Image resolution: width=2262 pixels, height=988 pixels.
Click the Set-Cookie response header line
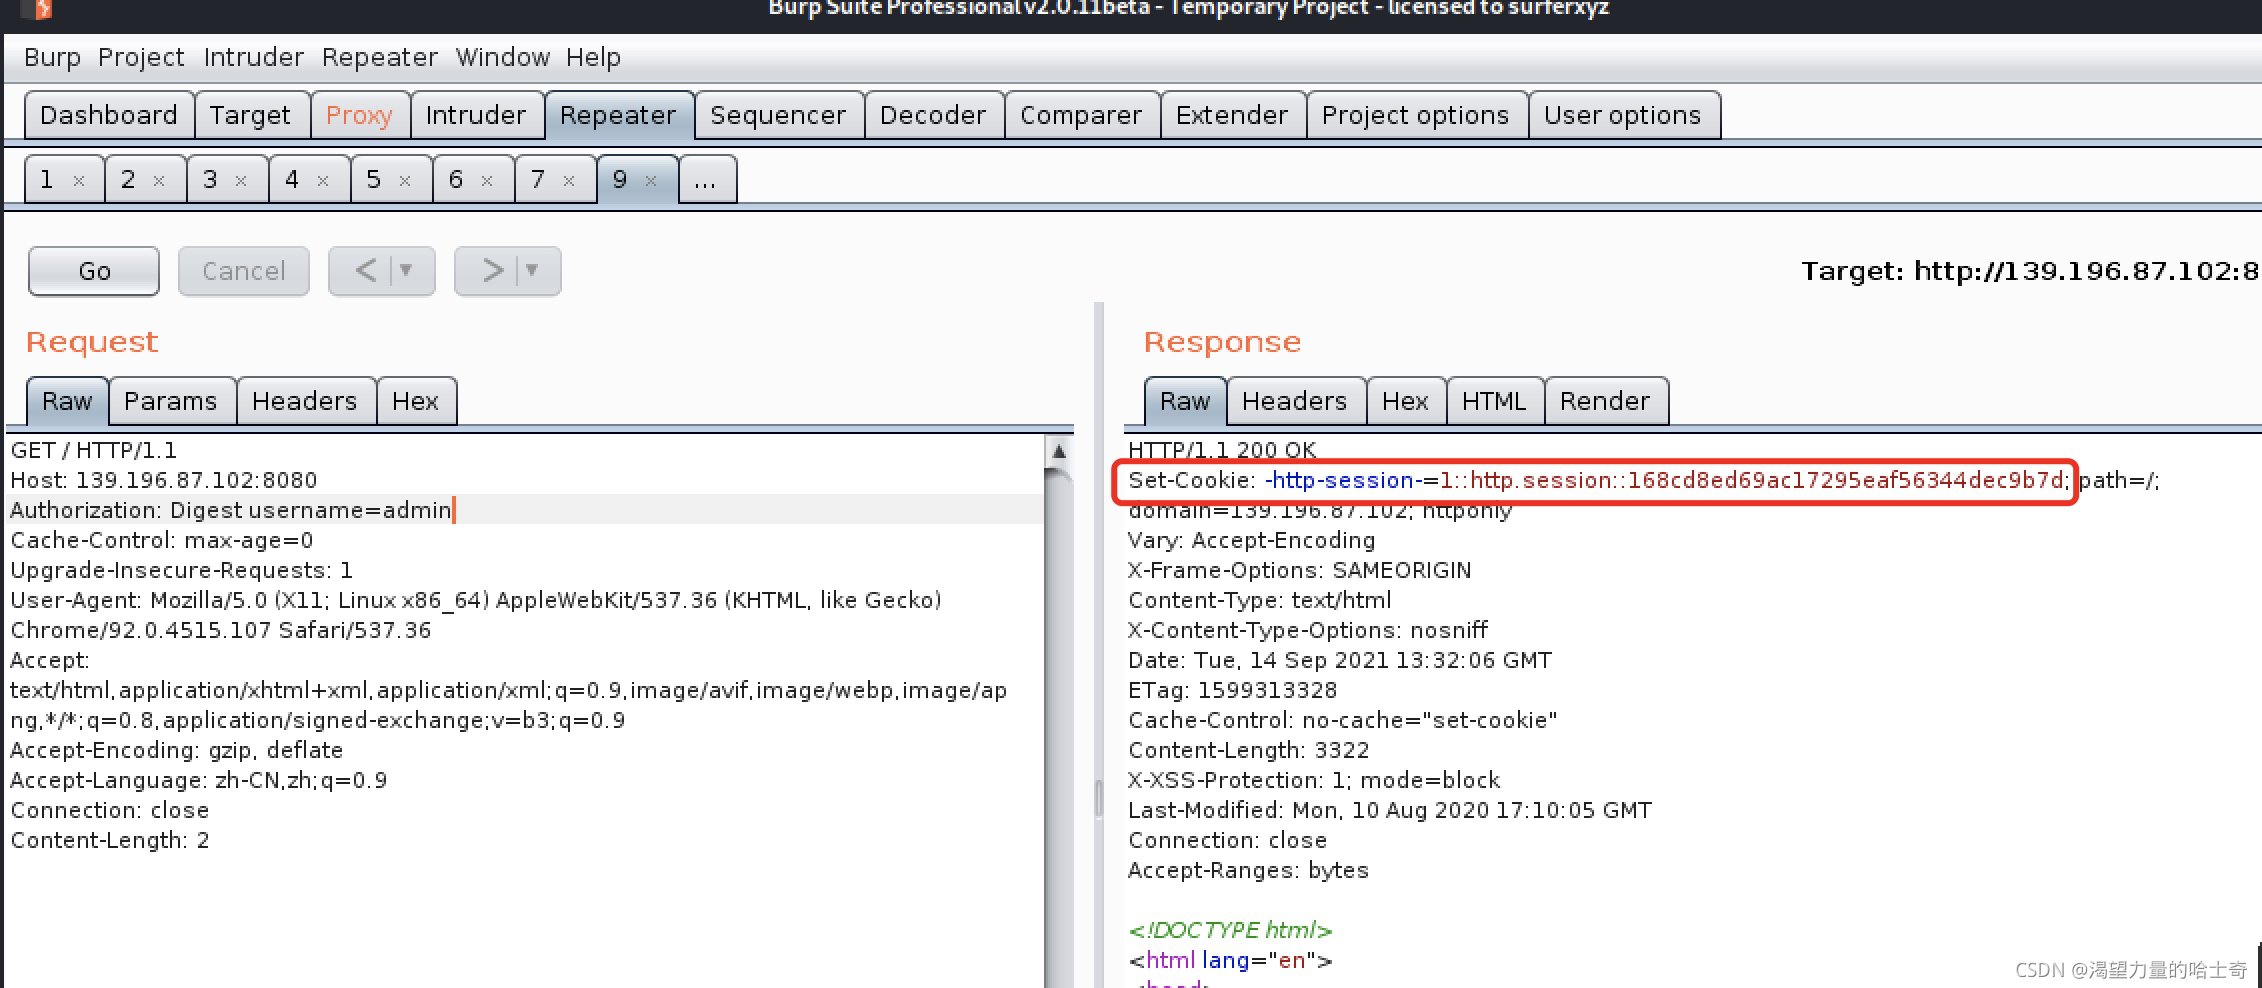[1644, 480]
